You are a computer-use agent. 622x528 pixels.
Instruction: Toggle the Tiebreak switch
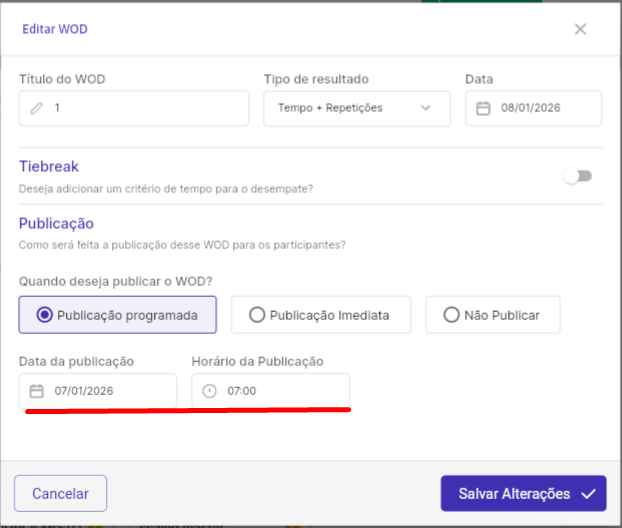(578, 176)
